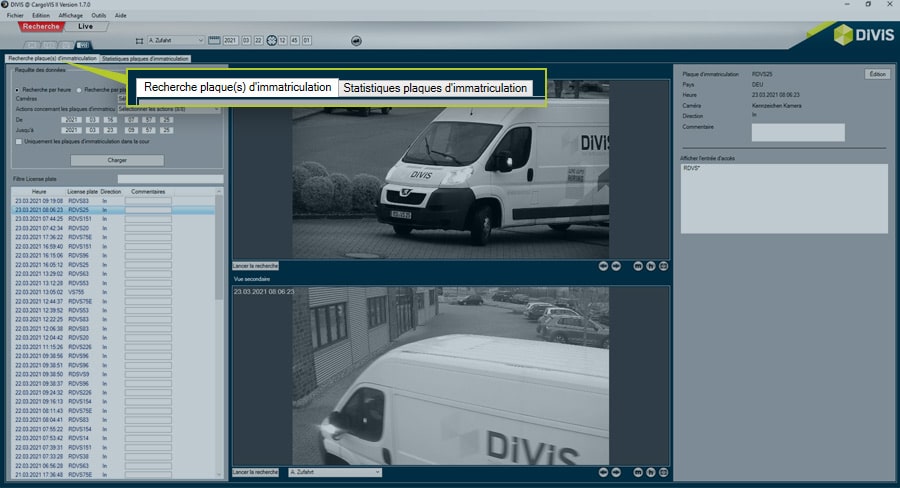This screenshot has width=900, height=488.
Task: Click the Charger button
Action: [x=117, y=160]
